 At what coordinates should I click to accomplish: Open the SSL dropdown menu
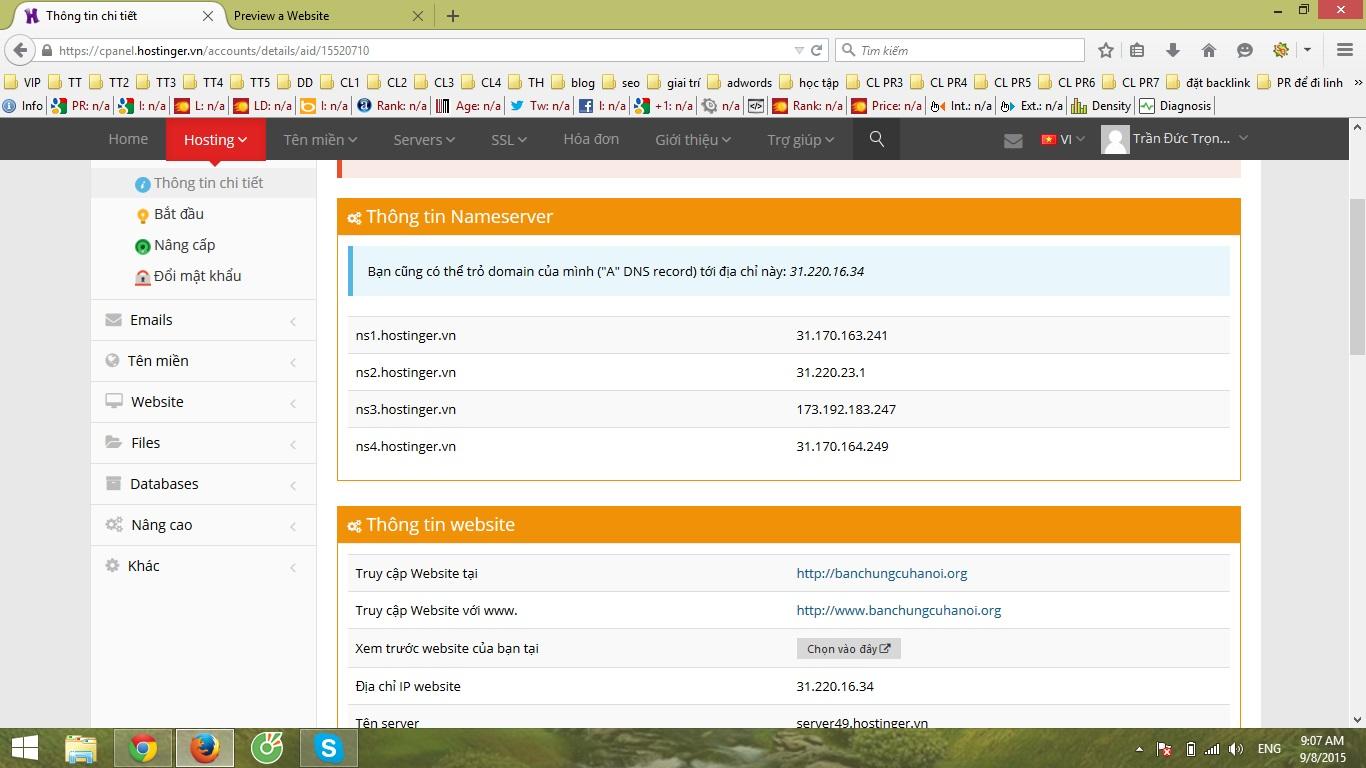508,139
